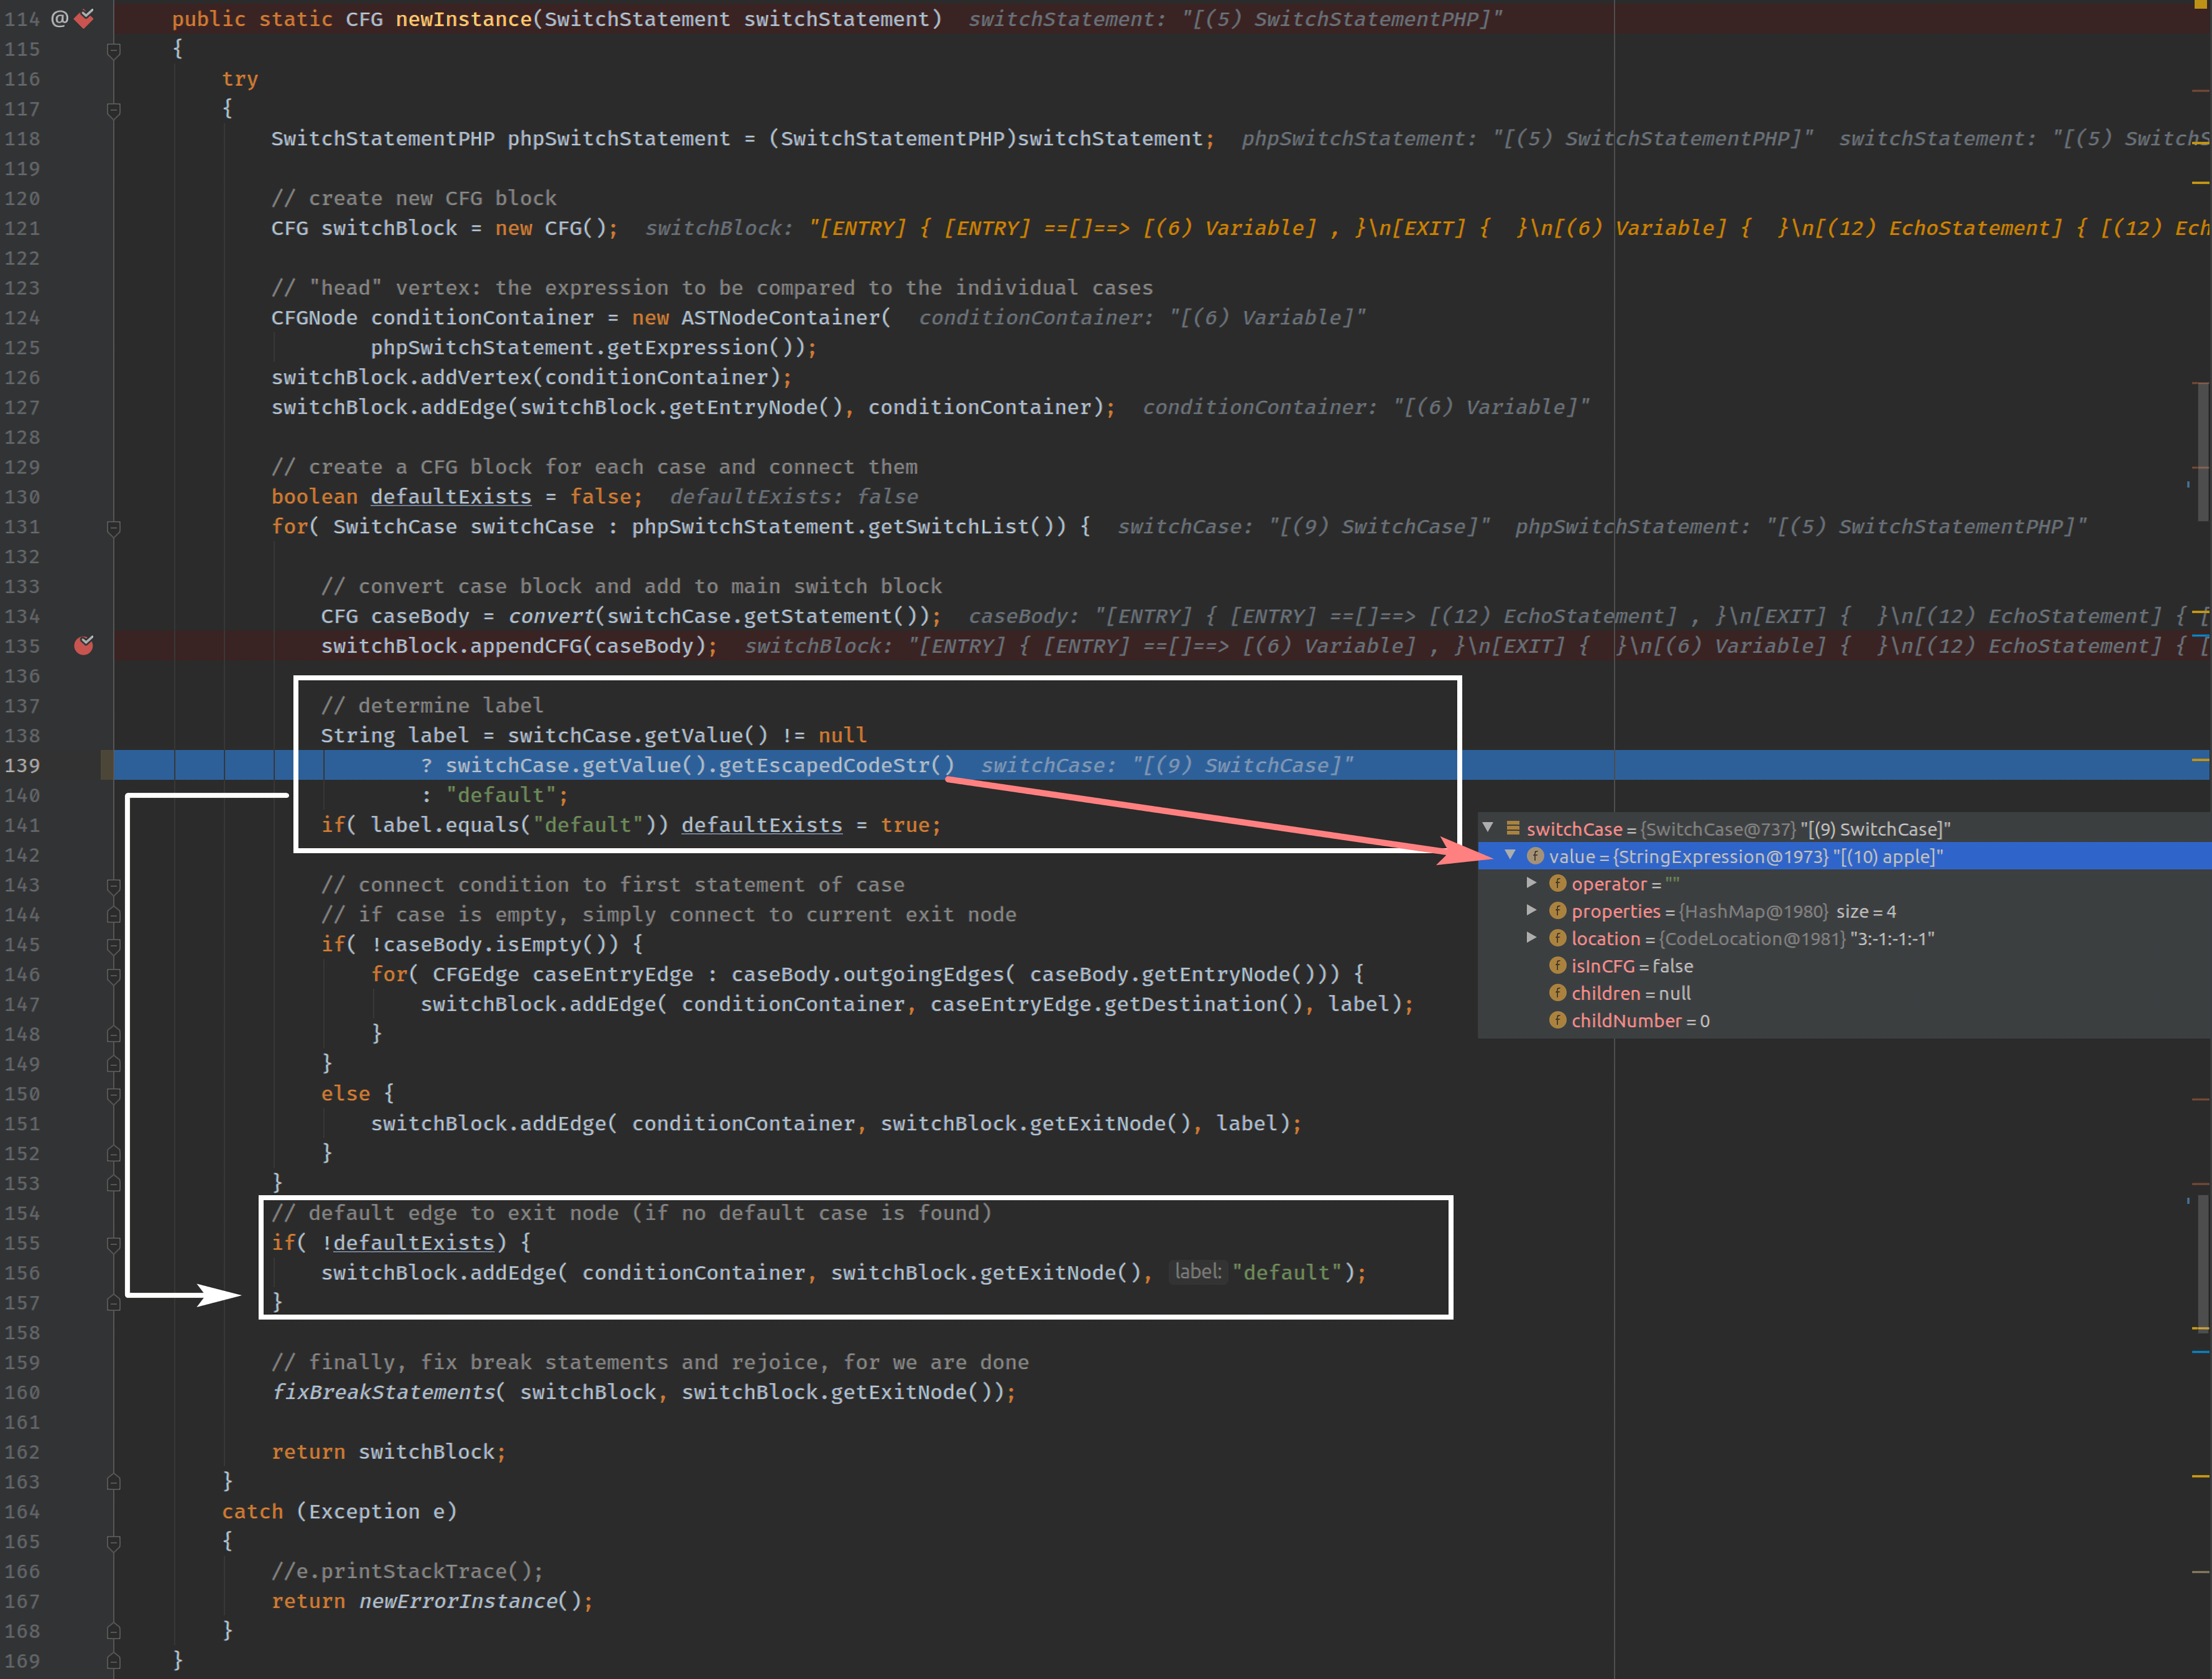Click fold end marker at line 152
Viewport: 2212px width, 1679px height.
(x=114, y=1153)
